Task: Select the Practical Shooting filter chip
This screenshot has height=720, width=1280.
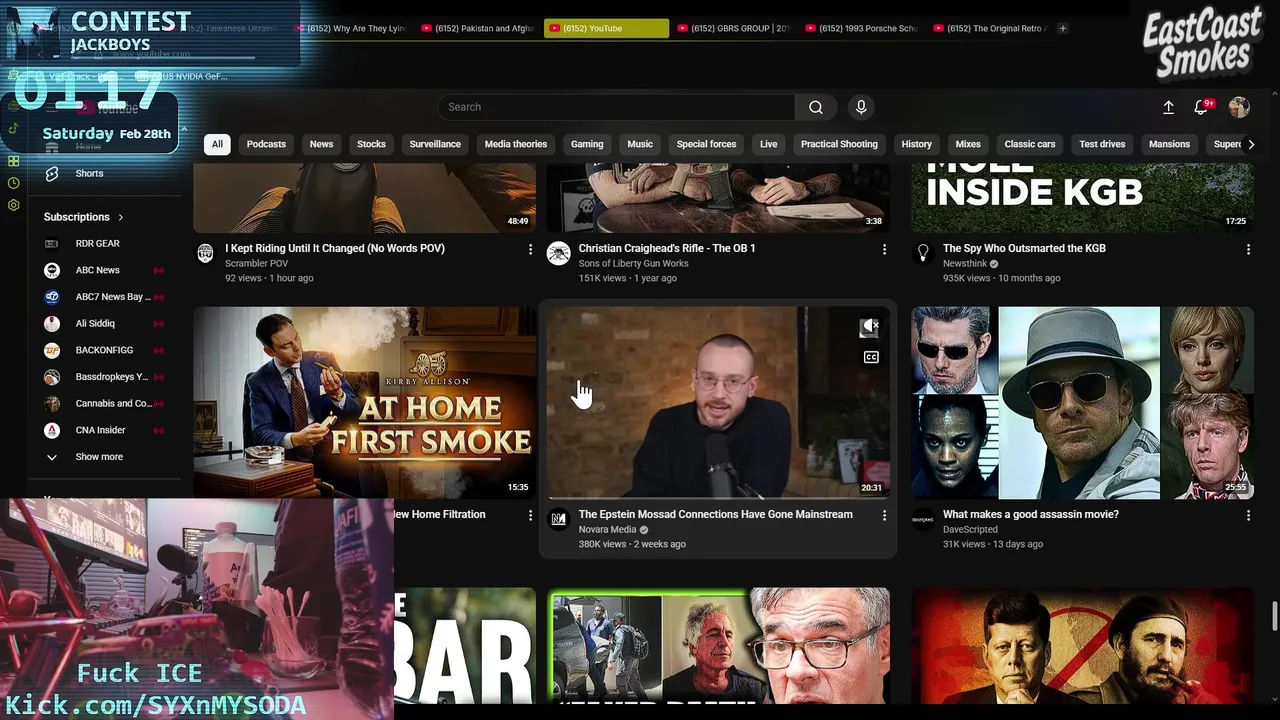Action: [839, 144]
